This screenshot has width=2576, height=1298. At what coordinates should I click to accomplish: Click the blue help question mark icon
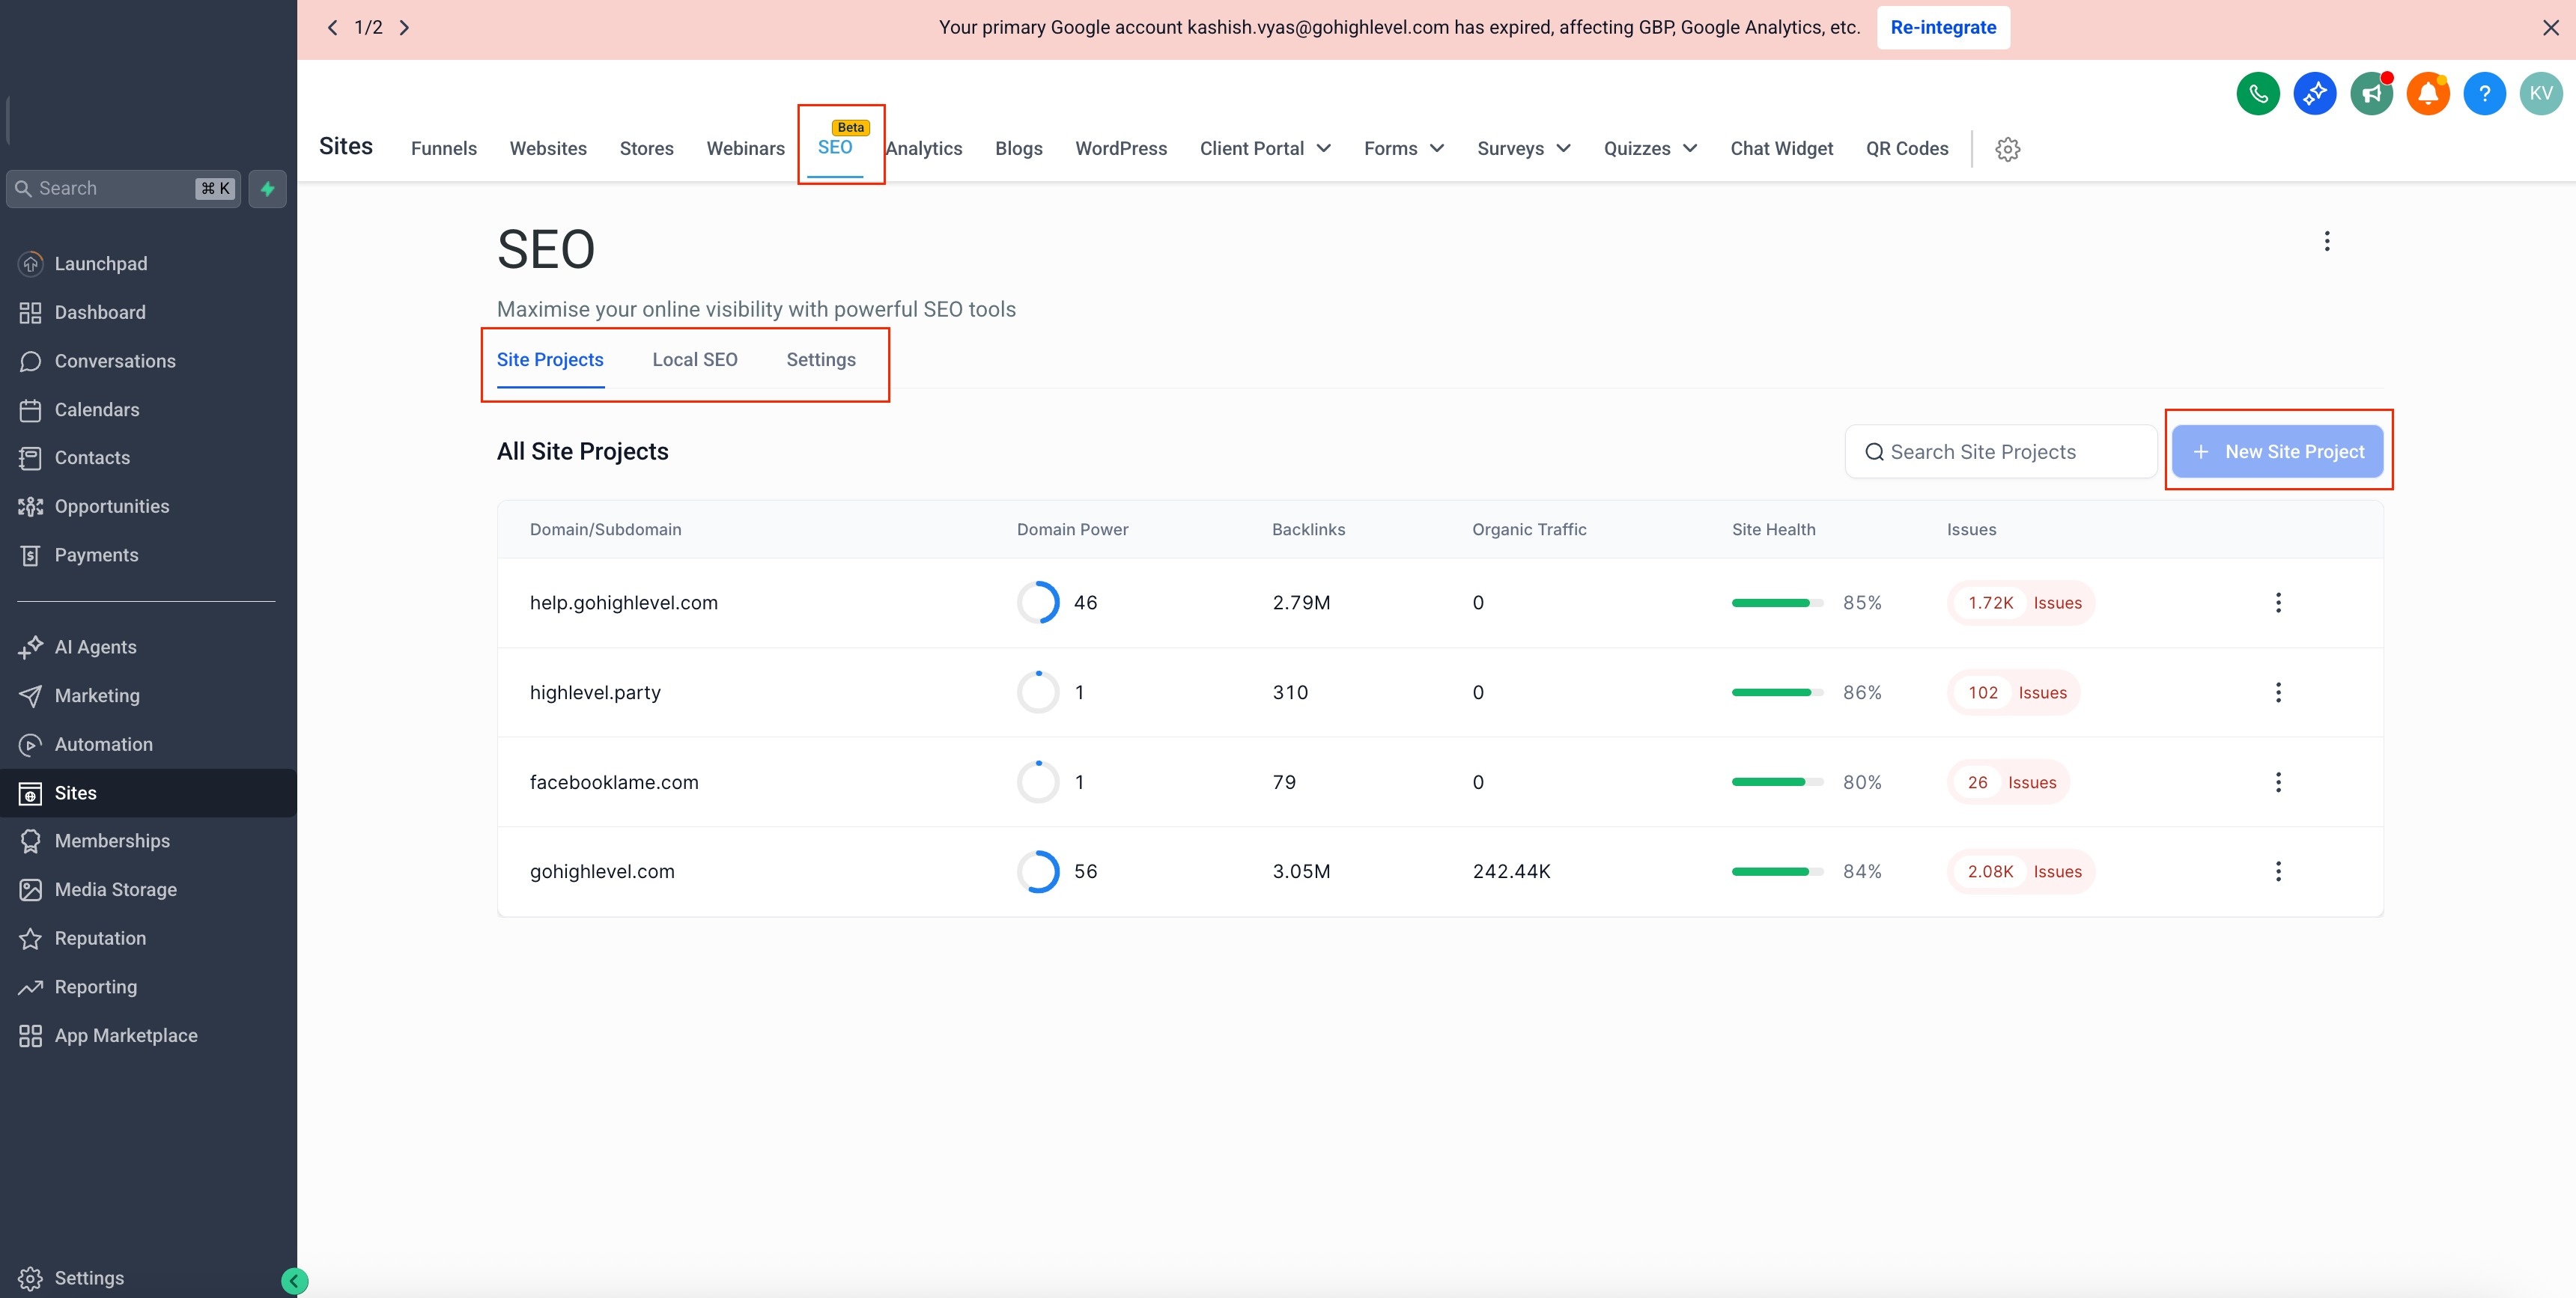[x=2484, y=94]
